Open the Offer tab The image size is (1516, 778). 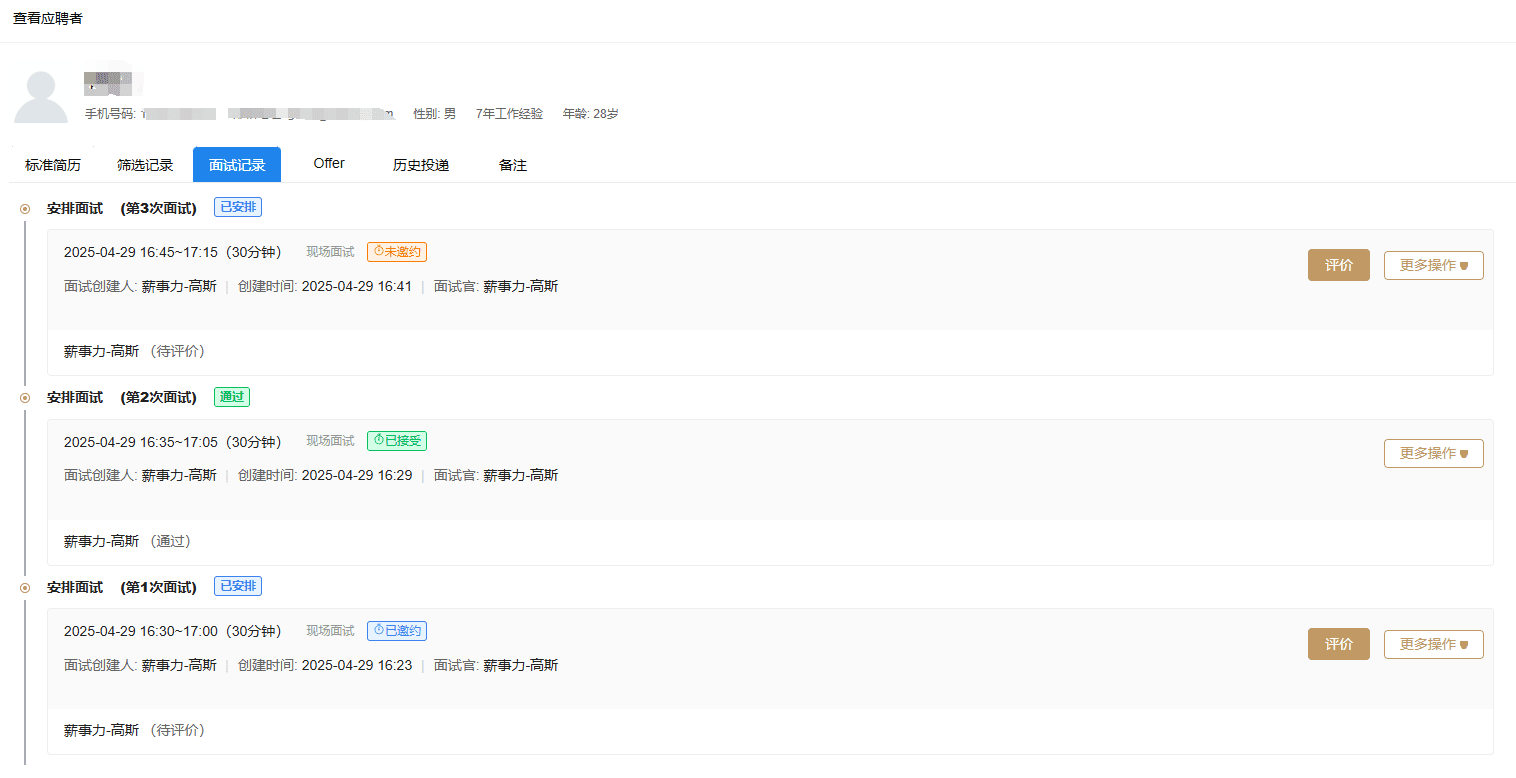coord(329,164)
